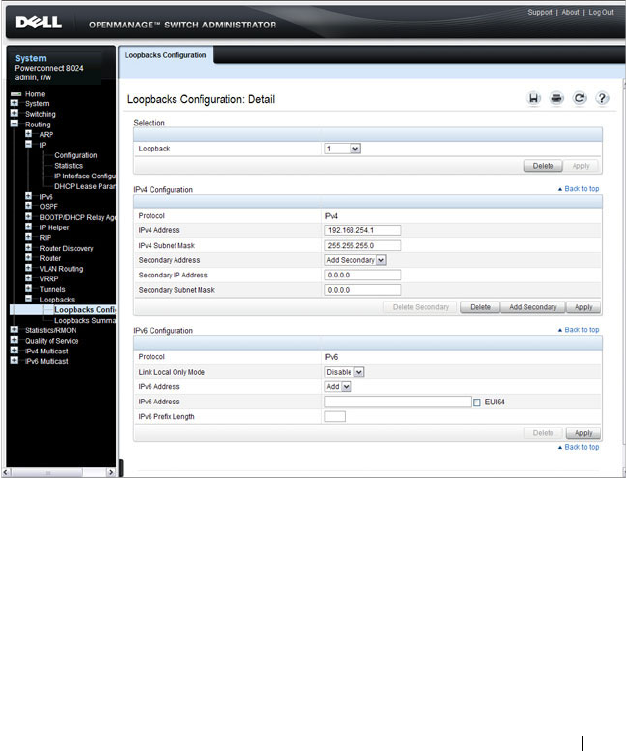Screen dimensions: 641x751
Task: Click Apply in IPv6 Configuration
Action: pos(584,433)
